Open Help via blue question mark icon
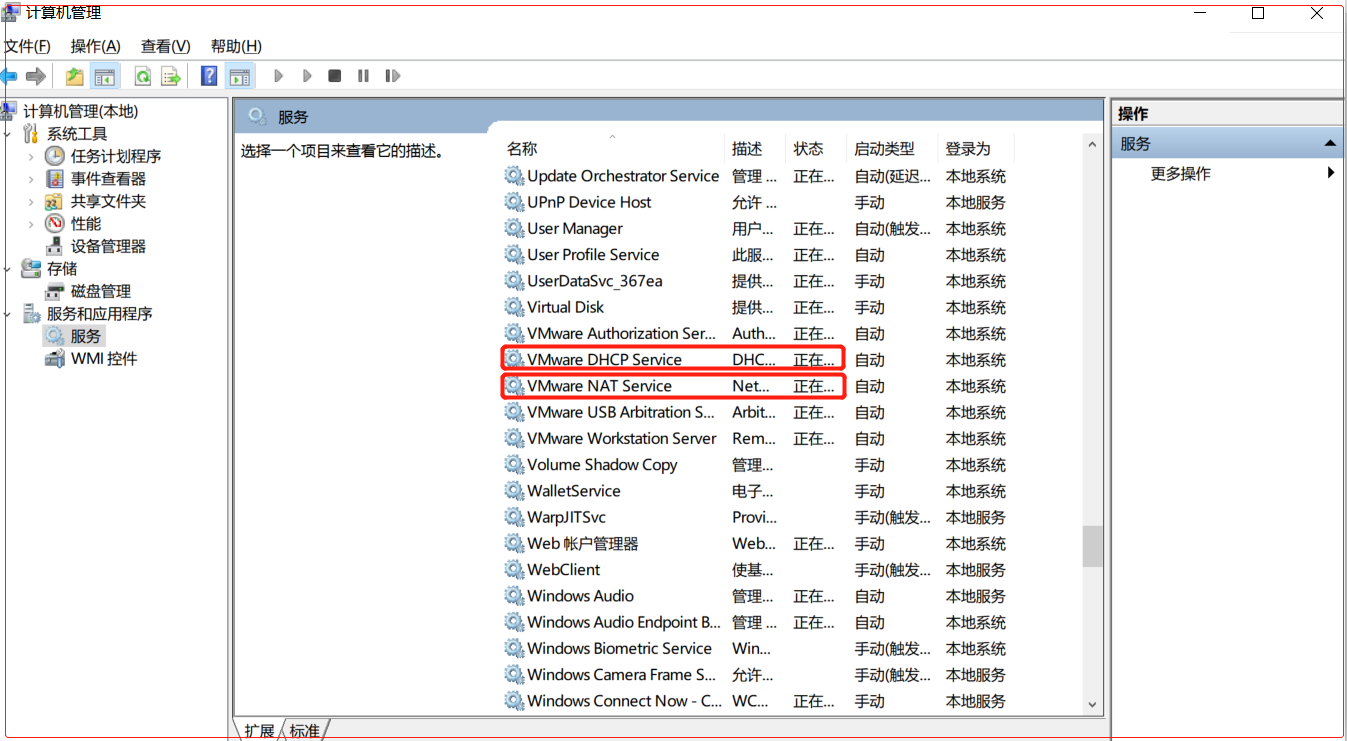 [x=209, y=76]
